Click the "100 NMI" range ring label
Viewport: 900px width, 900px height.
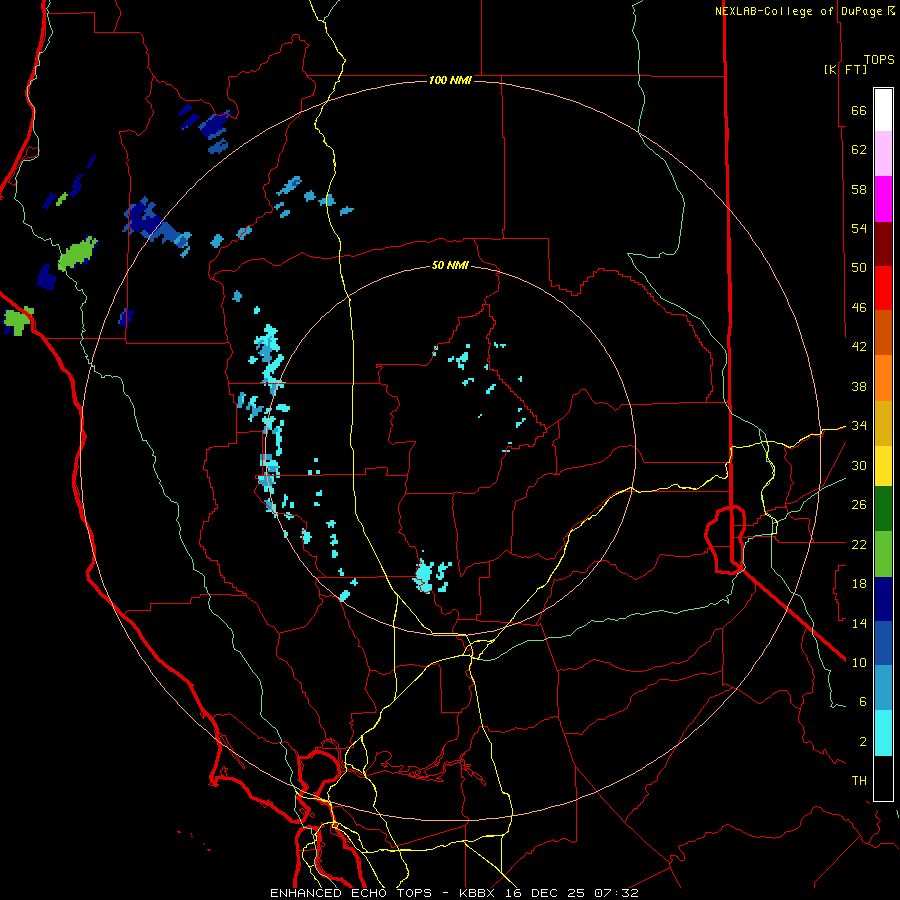[x=450, y=80]
